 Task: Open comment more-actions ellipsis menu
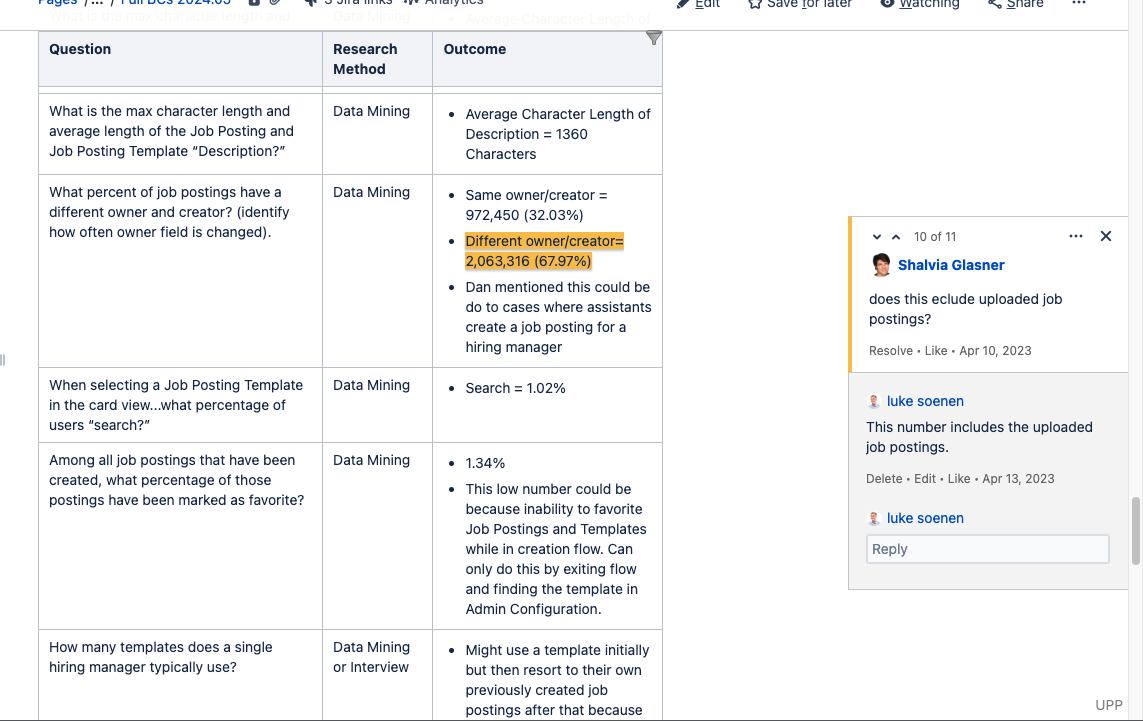click(1076, 236)
